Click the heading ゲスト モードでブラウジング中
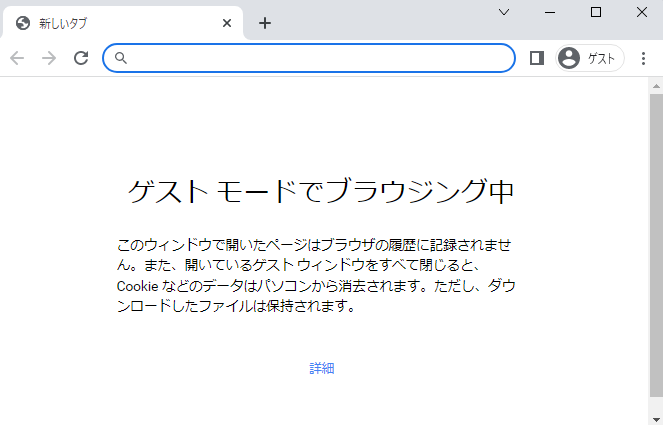 [321, 191]
